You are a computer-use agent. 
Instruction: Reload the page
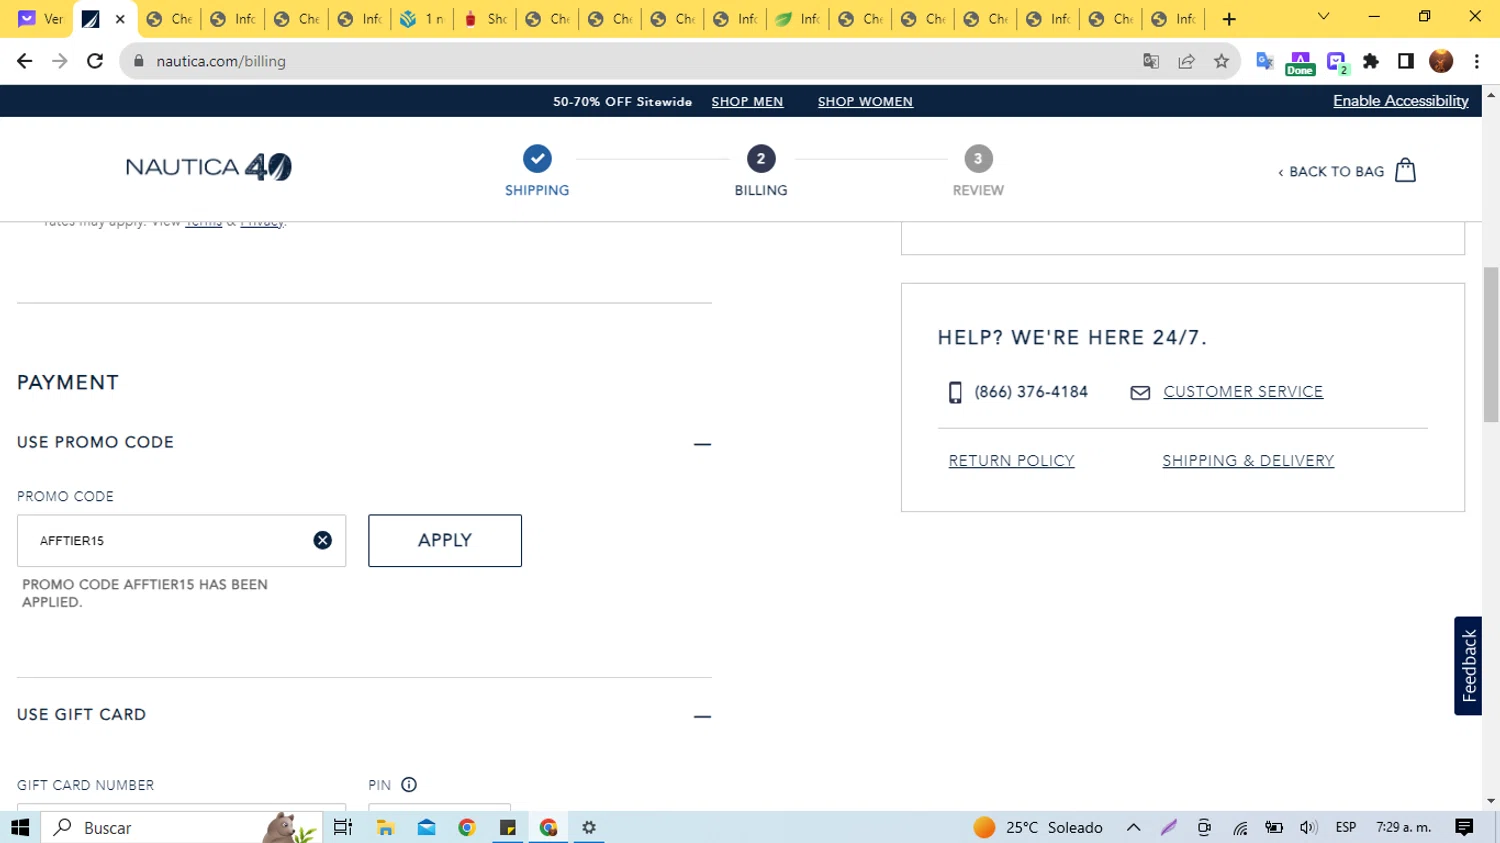(x=95, y=61)
